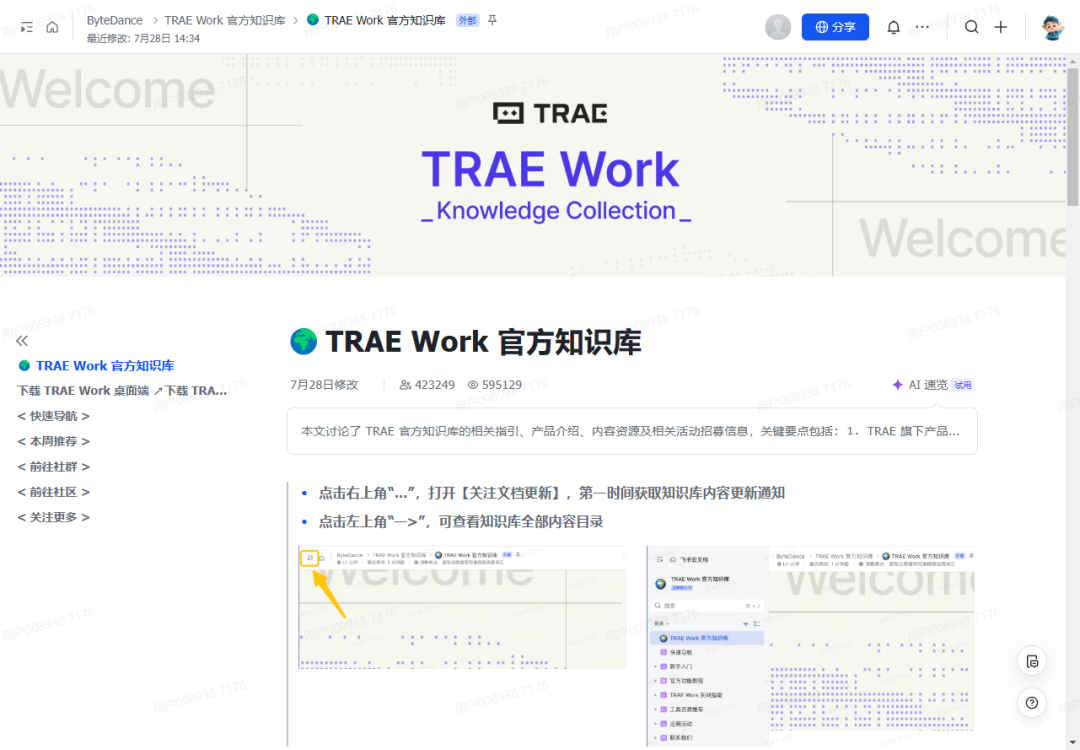
Task: Open the floating document tools icon
Action: 1032,662
